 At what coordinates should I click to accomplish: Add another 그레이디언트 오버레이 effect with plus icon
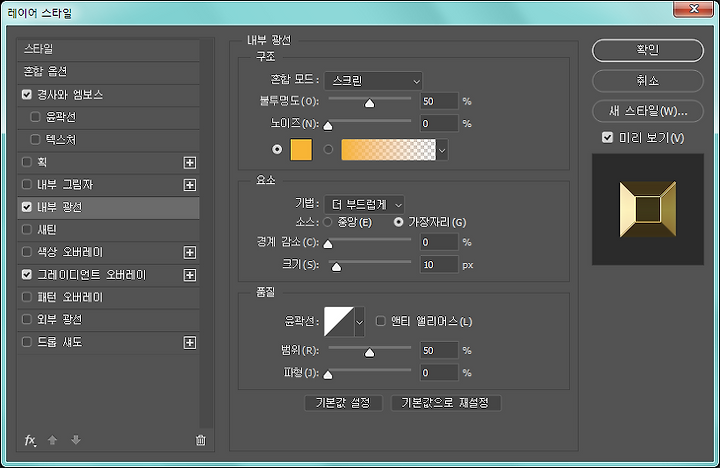(190, 275)
